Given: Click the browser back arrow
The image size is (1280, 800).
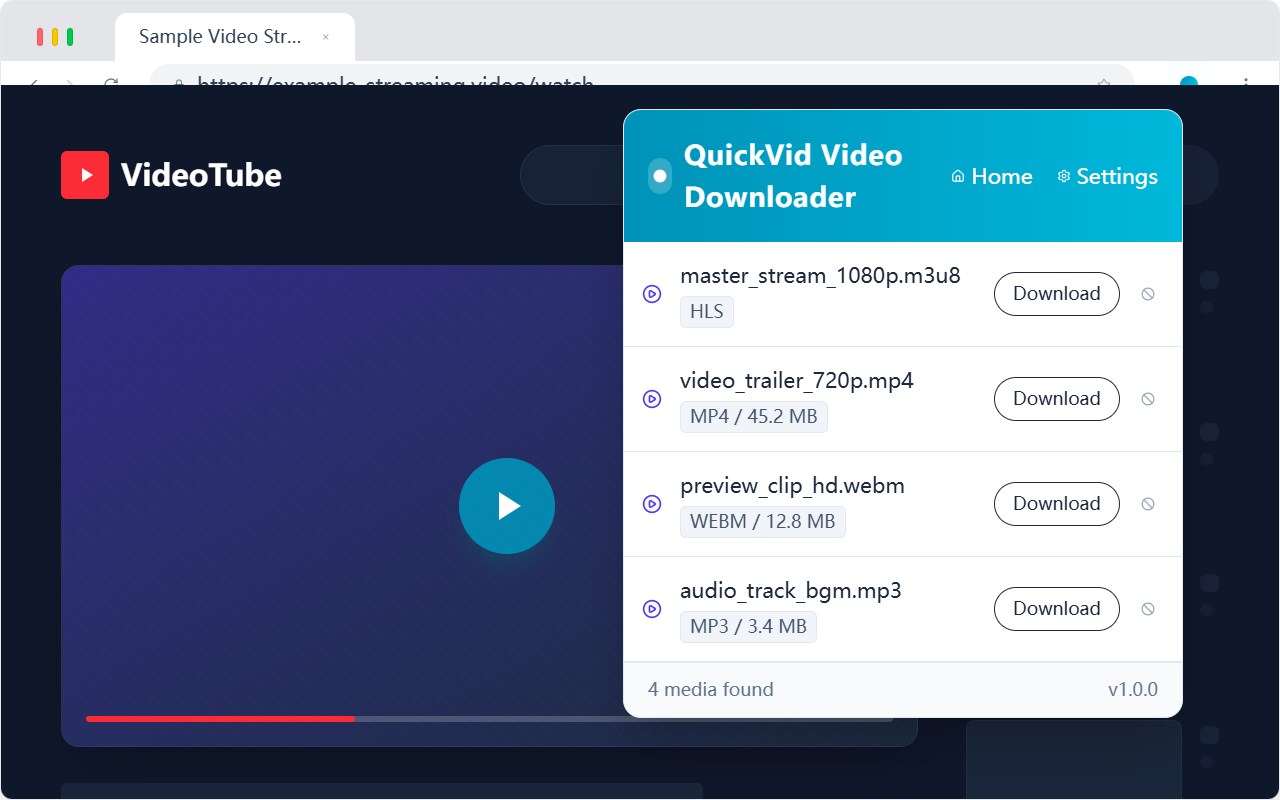Looking at the screenshot, I should pyautogui.click(x=33, y=85).
